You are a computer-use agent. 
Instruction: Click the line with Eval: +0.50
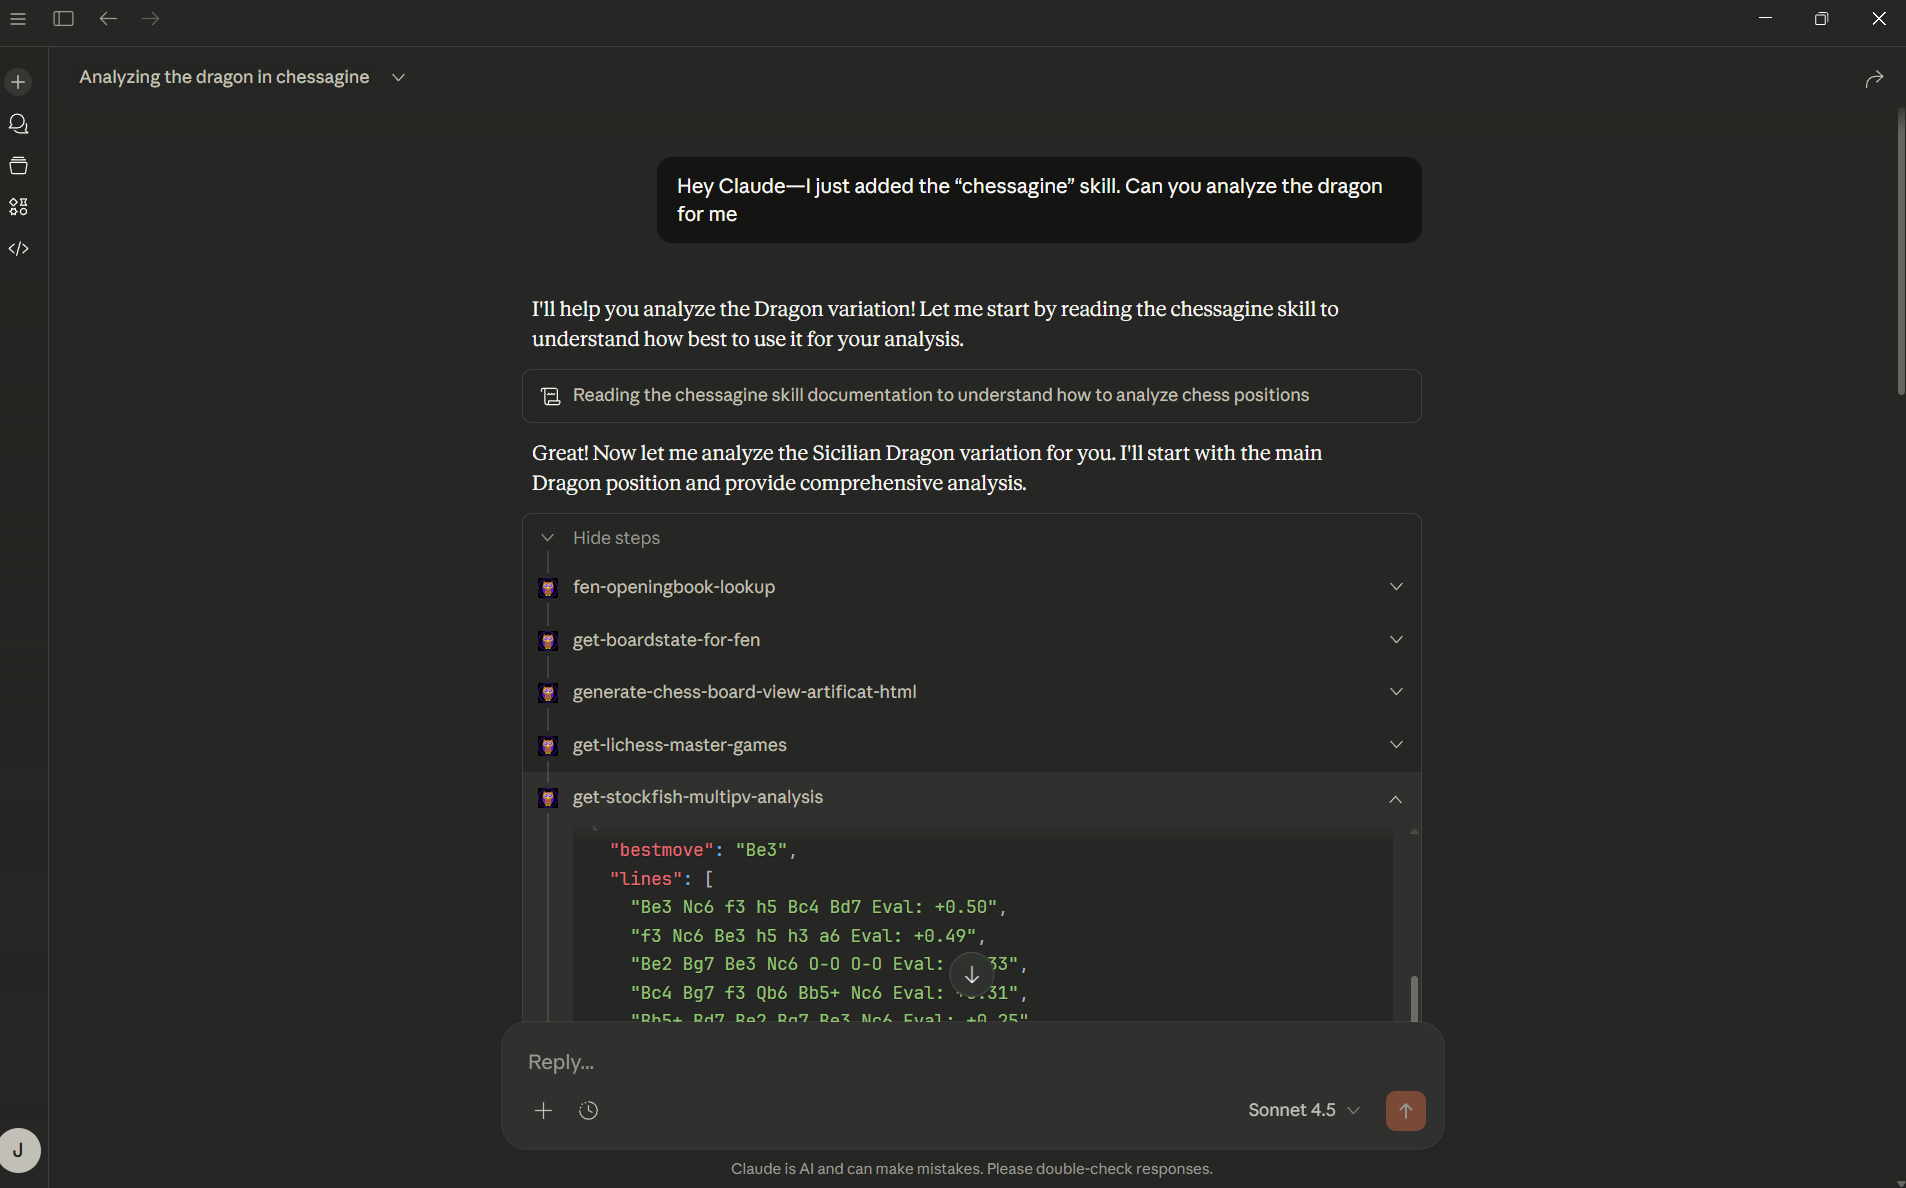[x=818, y=907]
